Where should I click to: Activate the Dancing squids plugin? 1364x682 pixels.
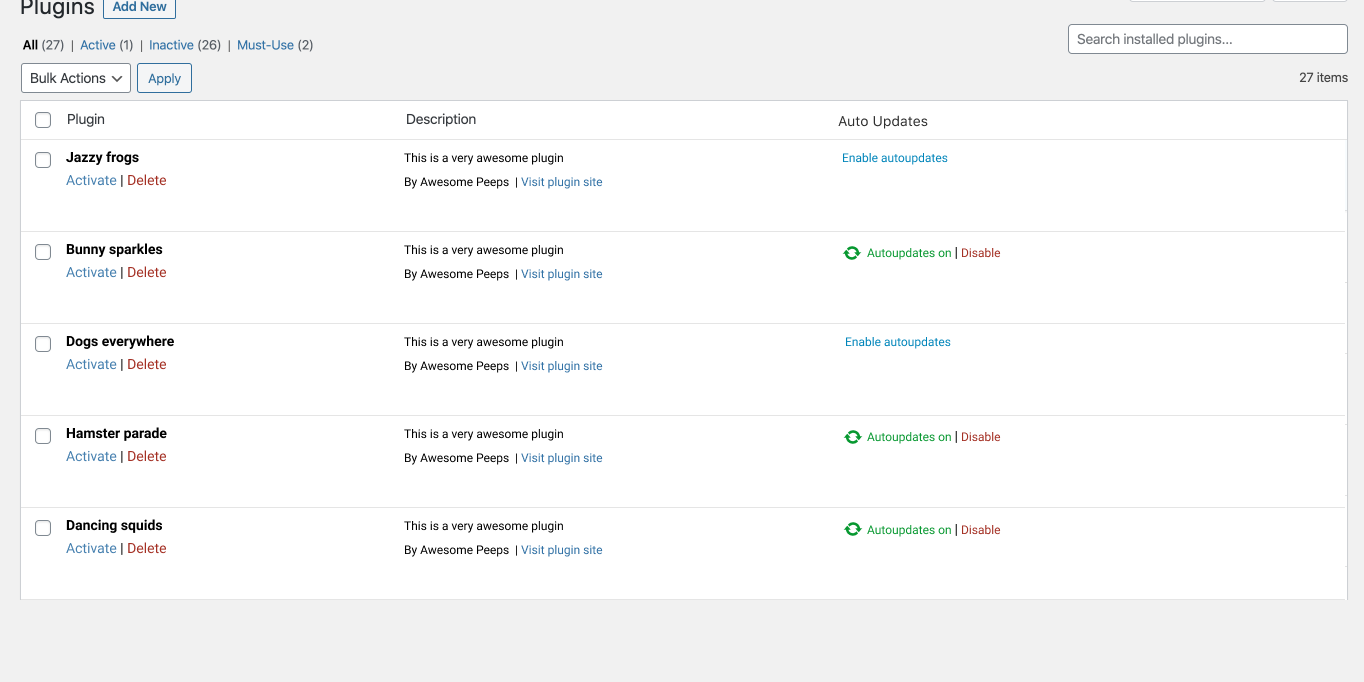(91, 549)
